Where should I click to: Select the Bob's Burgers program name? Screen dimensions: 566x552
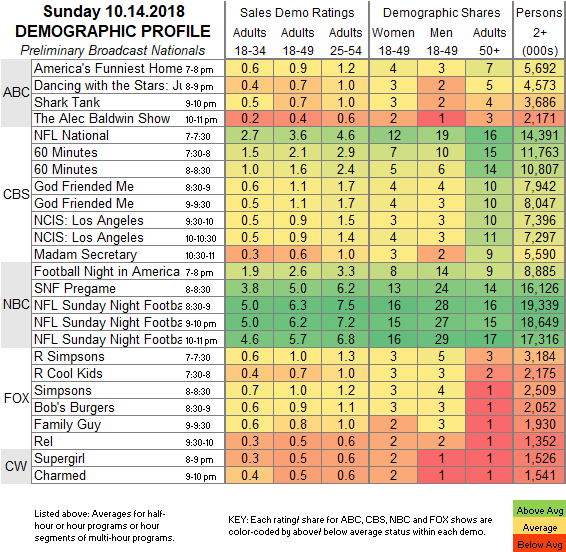click(74, 407)
